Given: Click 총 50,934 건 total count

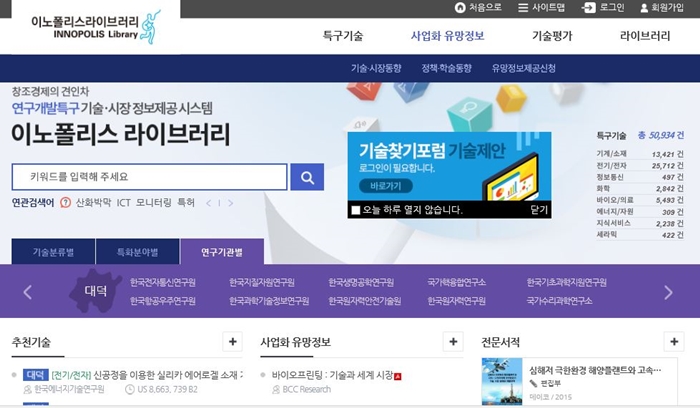Looking at the screenshot, I should (661, 135).
